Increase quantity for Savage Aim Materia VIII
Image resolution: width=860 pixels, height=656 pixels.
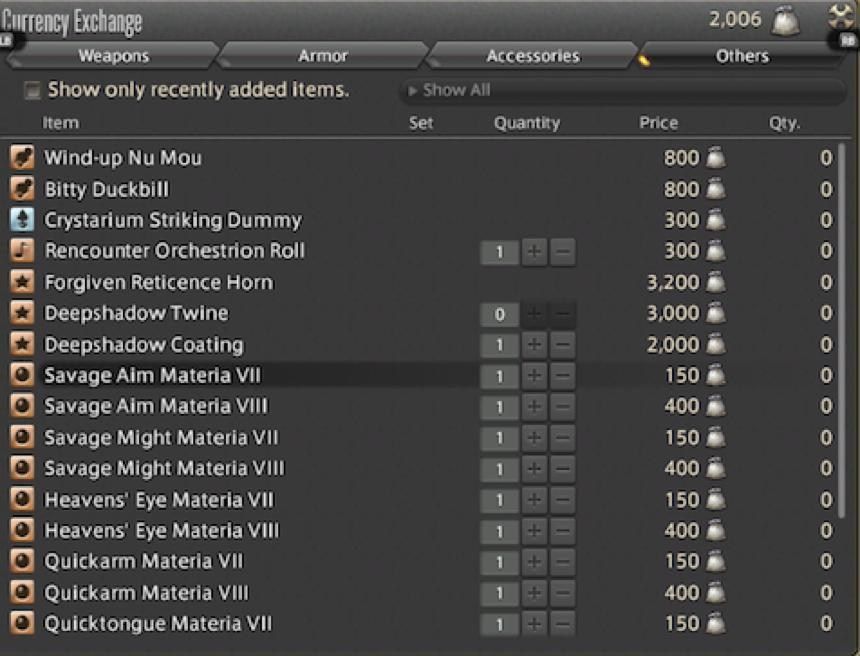534,408
